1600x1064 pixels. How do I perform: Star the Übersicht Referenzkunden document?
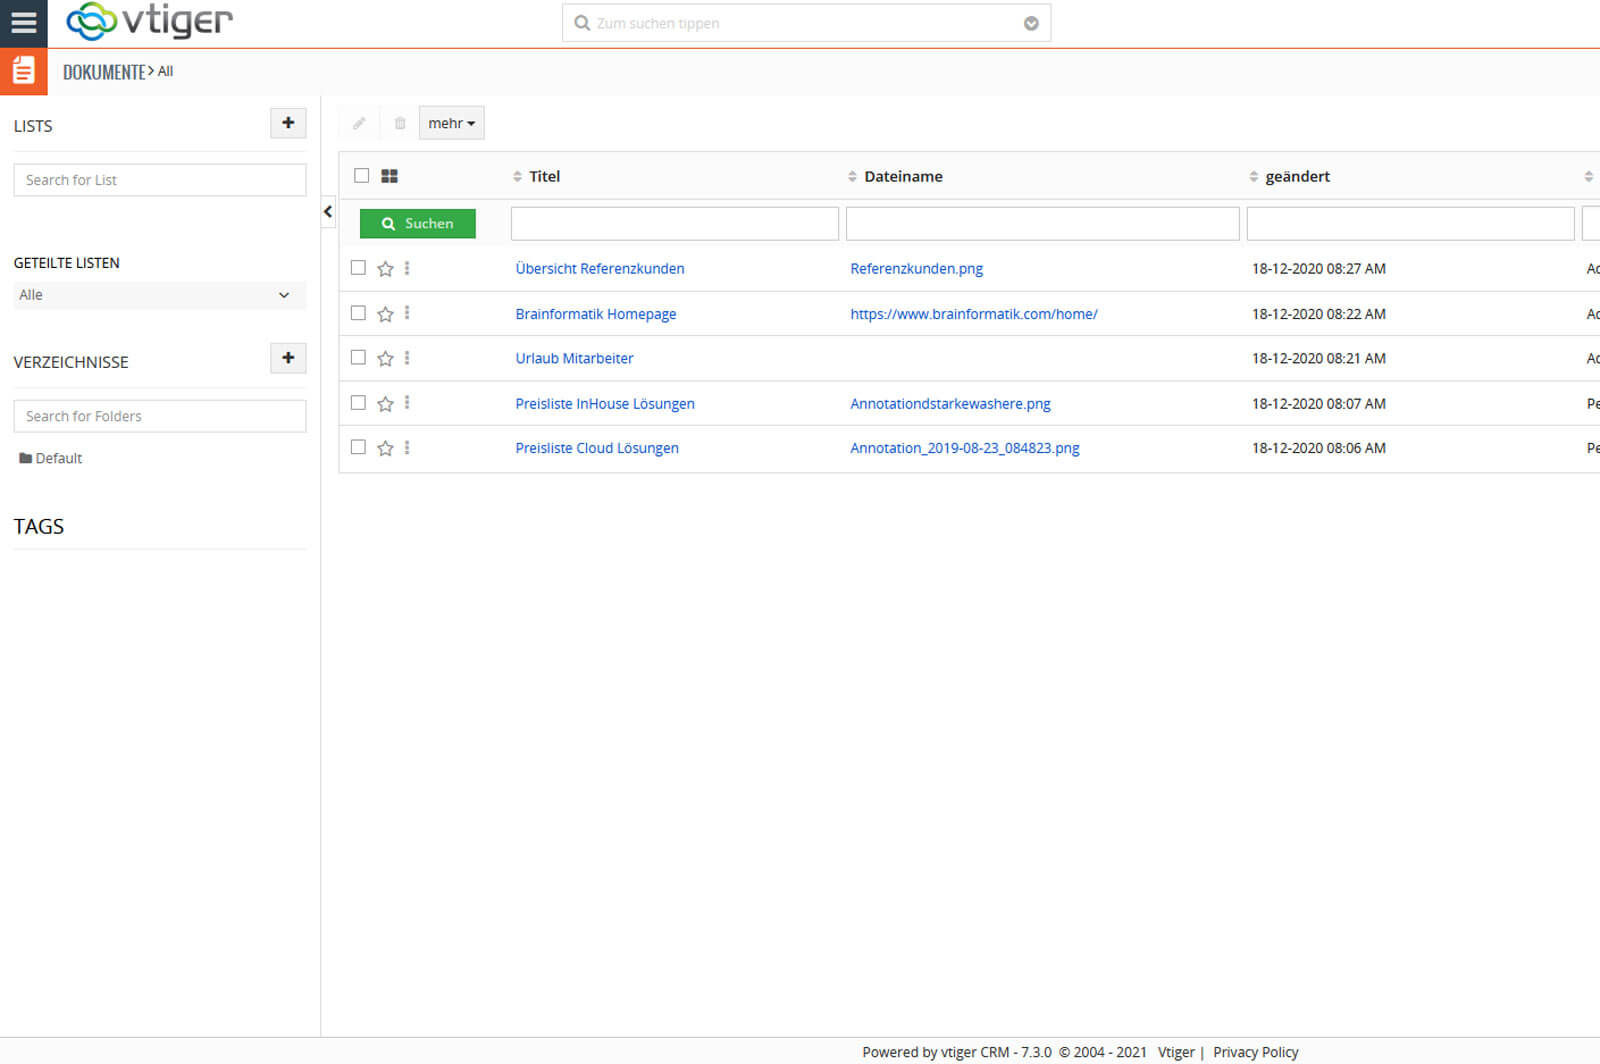click(x=385, y=269)
